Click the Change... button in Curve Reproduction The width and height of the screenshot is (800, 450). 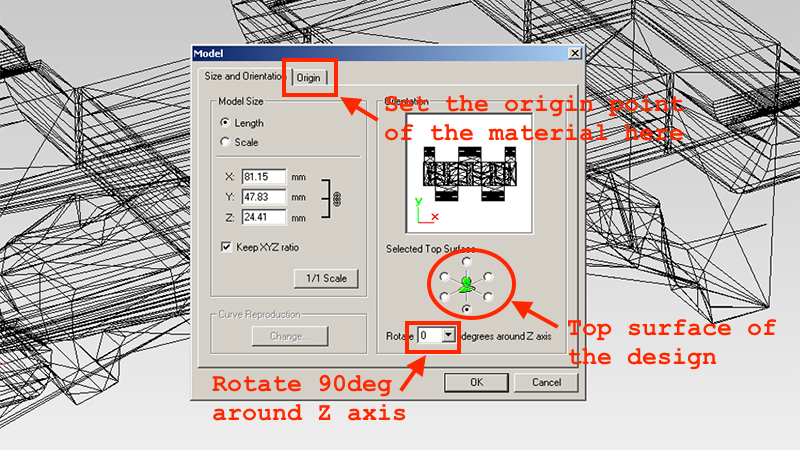290,336
